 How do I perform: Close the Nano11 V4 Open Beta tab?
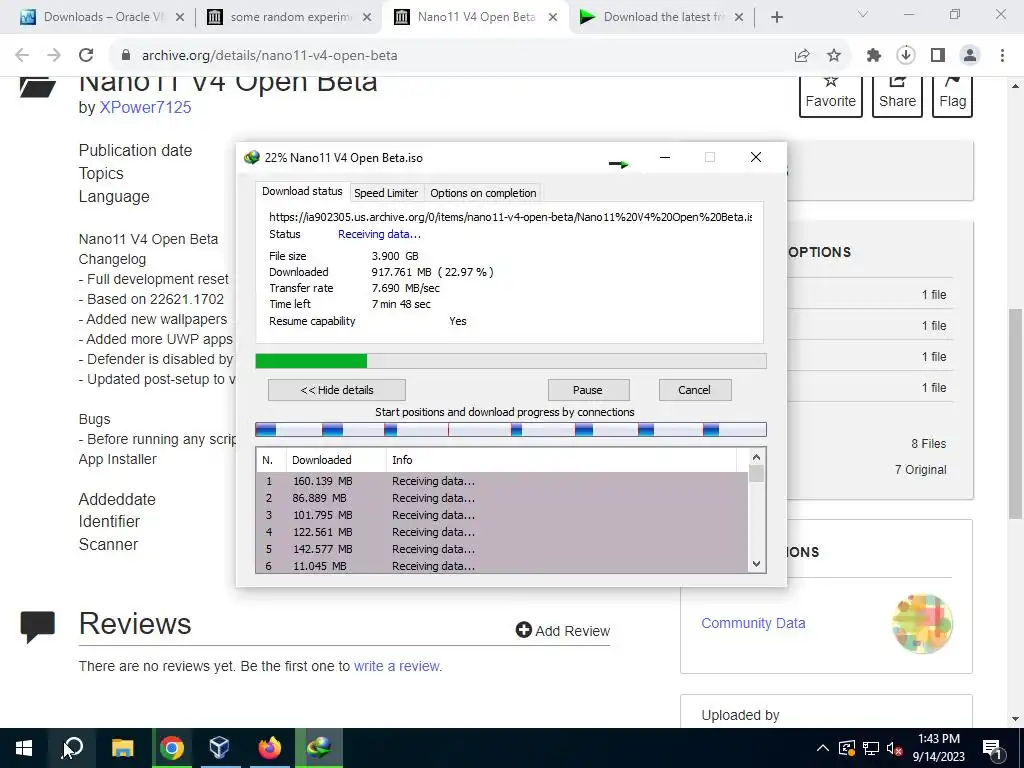click(553, 17)
